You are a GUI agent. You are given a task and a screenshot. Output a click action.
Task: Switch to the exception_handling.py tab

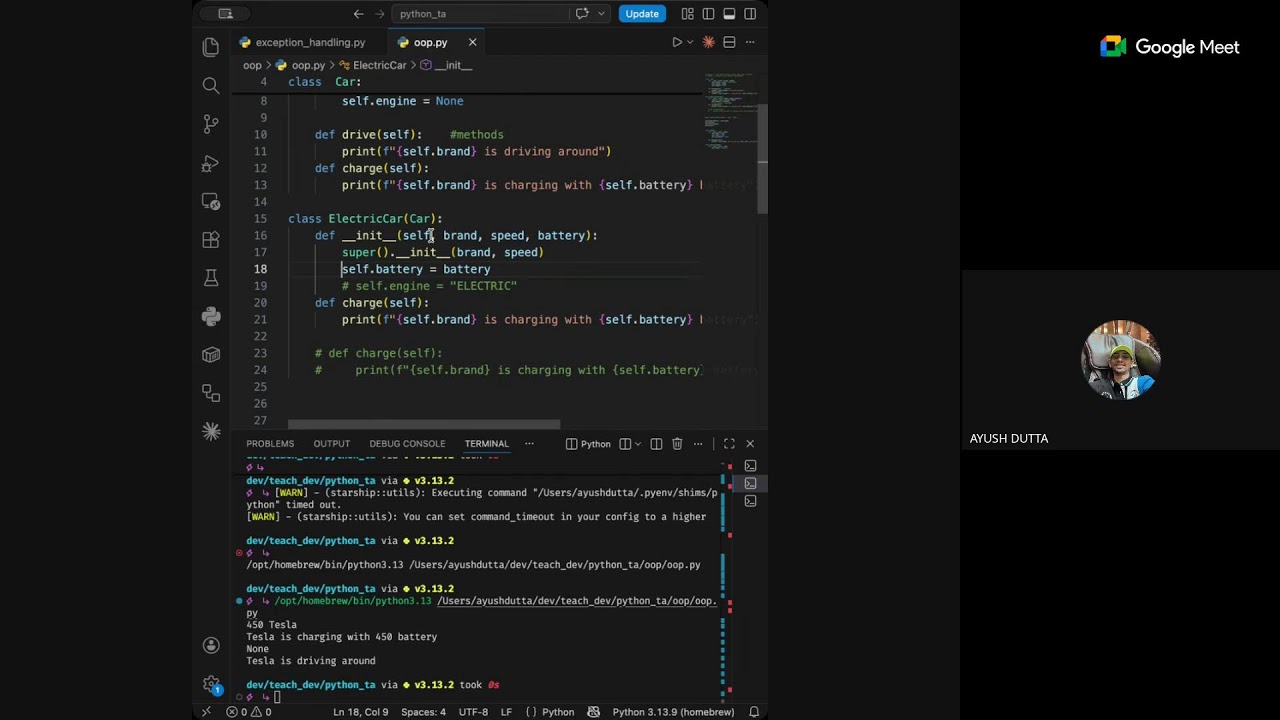point(310,42)
